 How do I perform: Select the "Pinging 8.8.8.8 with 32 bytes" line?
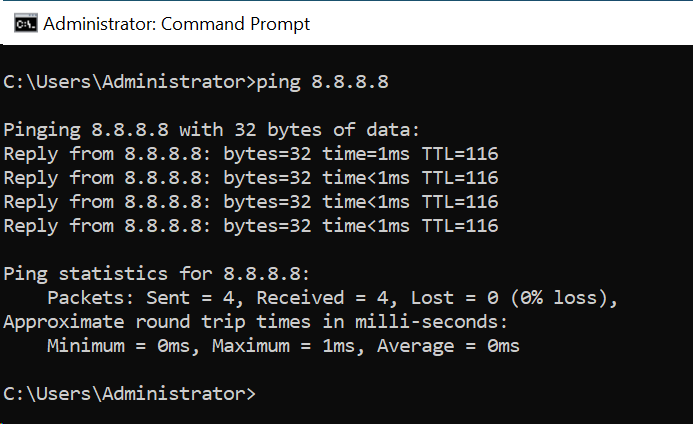pos(211,130)
